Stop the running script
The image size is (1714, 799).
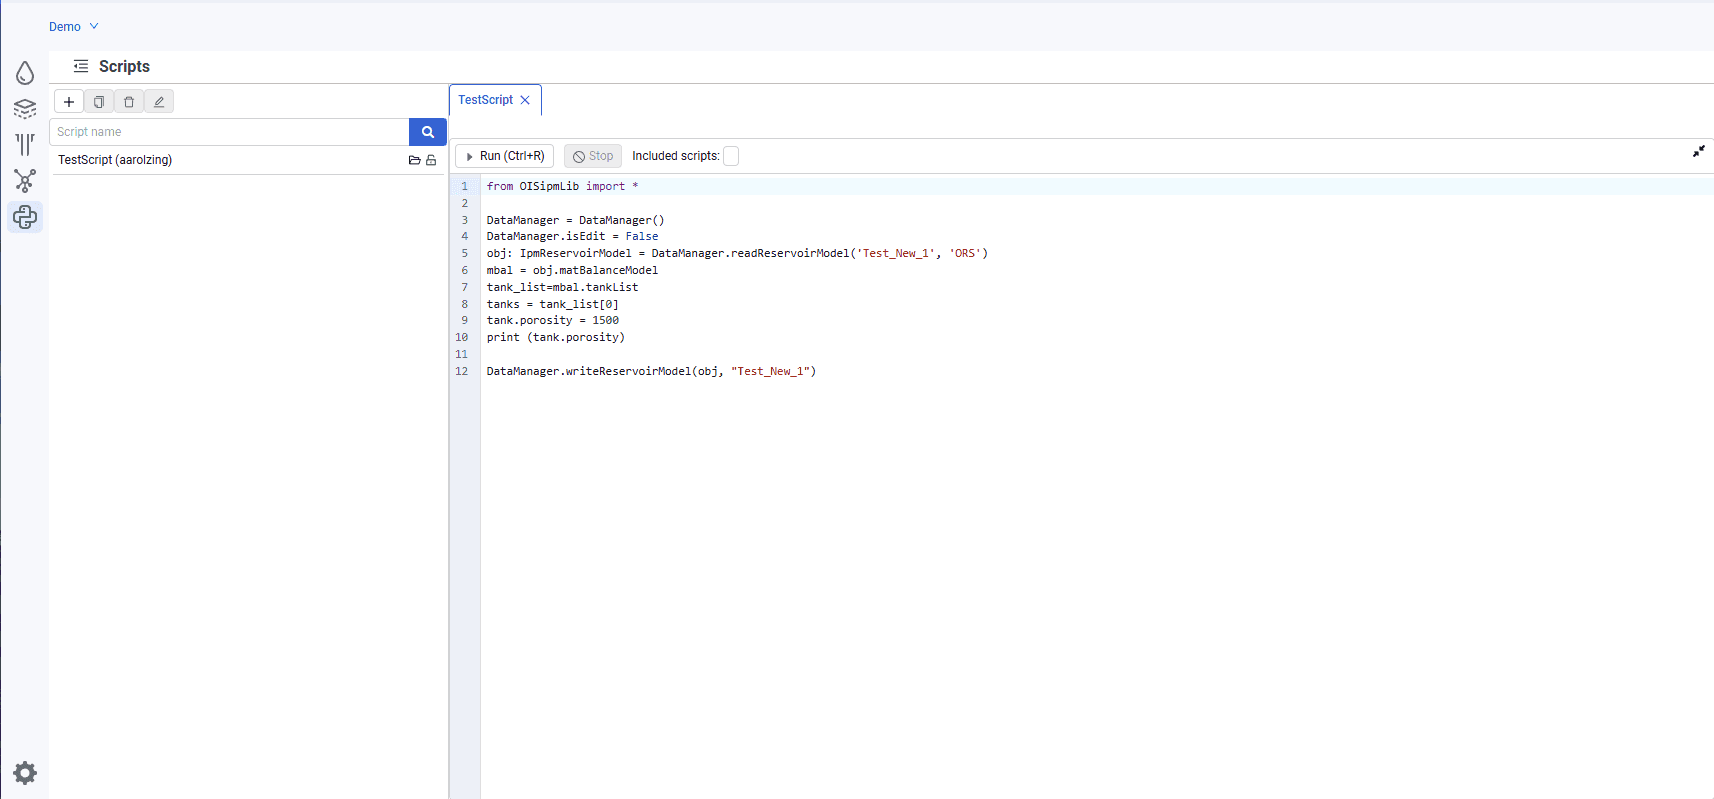click(593, 156)
